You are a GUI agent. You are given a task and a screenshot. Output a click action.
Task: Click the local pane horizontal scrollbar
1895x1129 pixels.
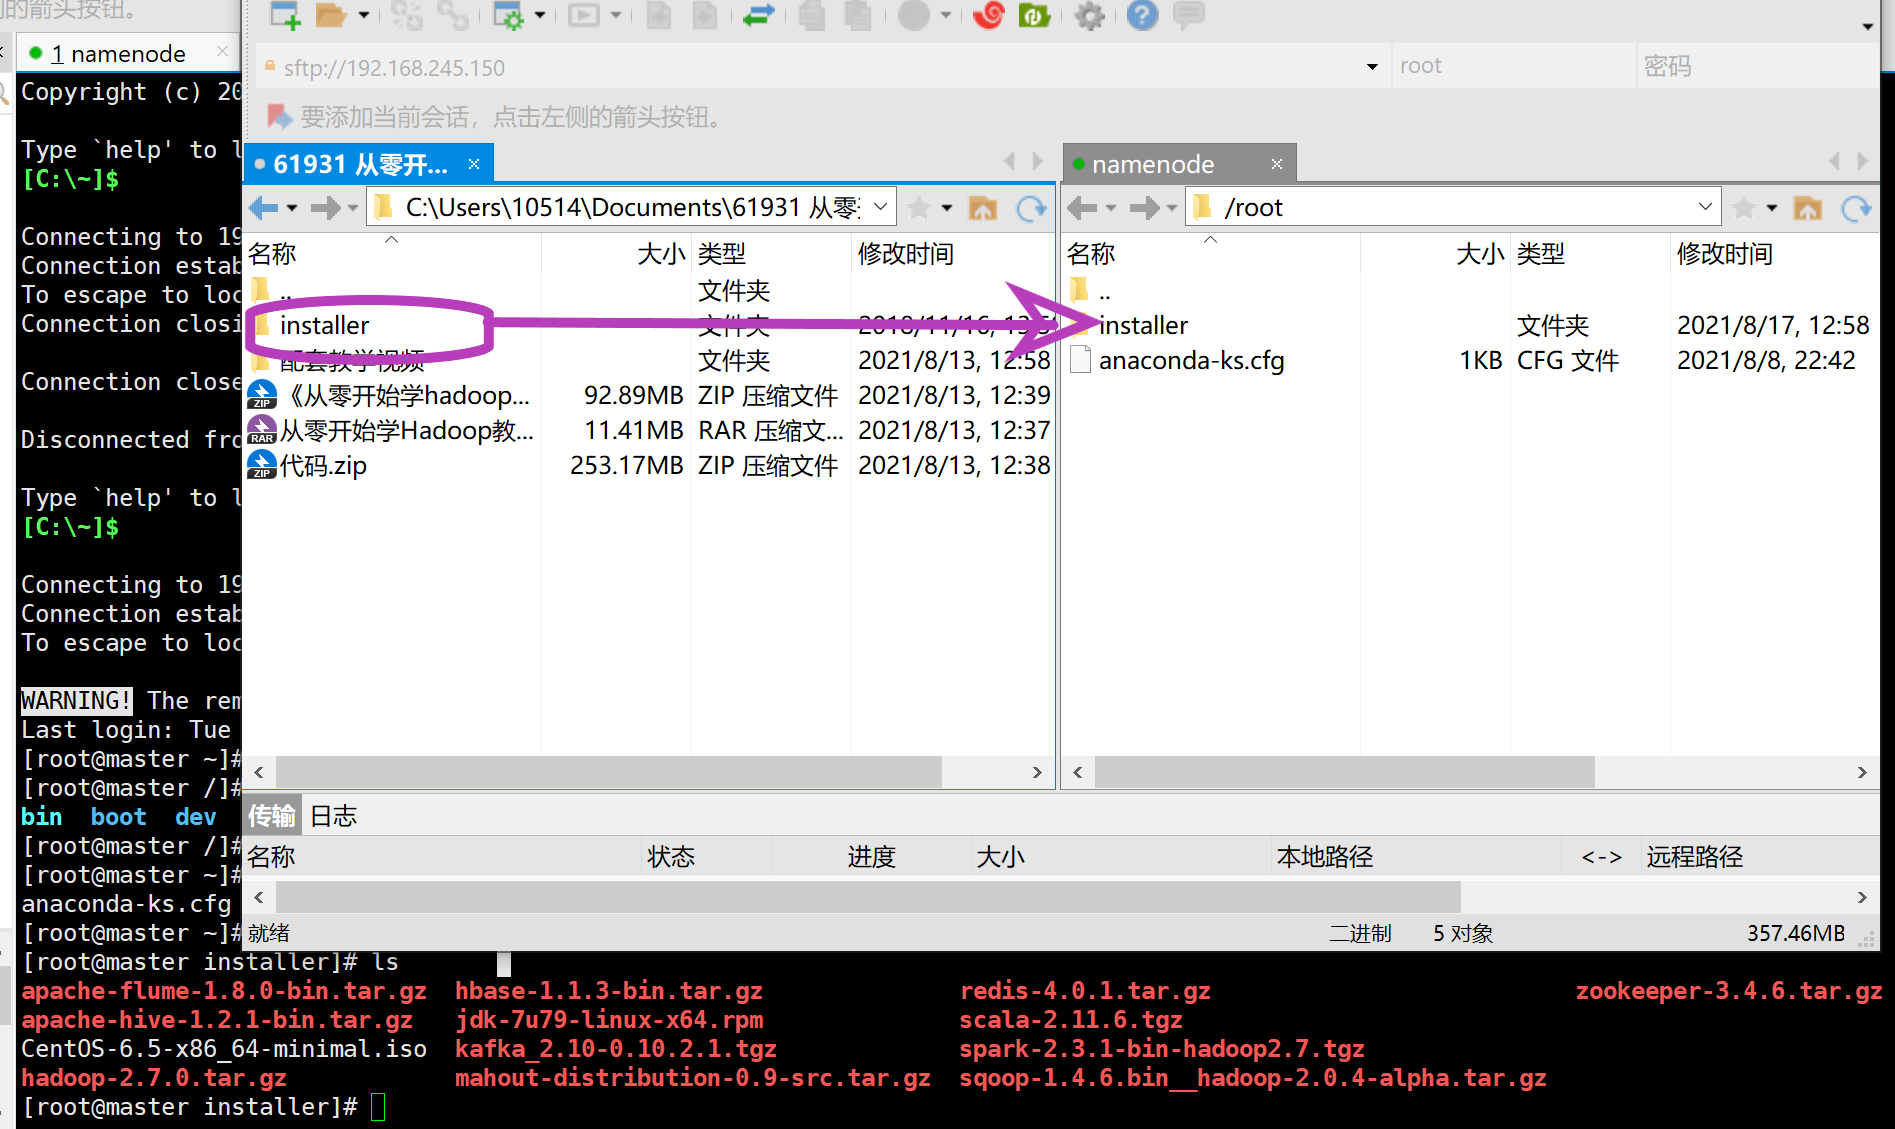(x=608, y=772)
